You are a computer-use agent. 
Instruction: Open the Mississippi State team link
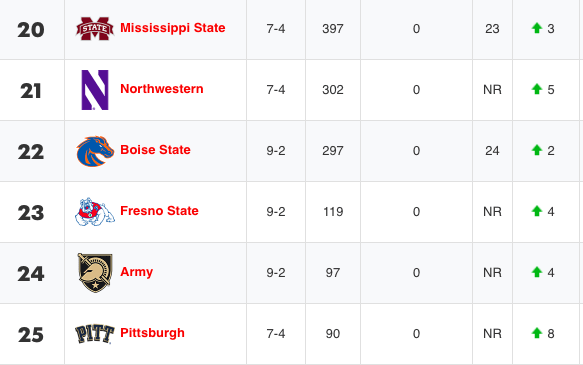coord(173,28)
